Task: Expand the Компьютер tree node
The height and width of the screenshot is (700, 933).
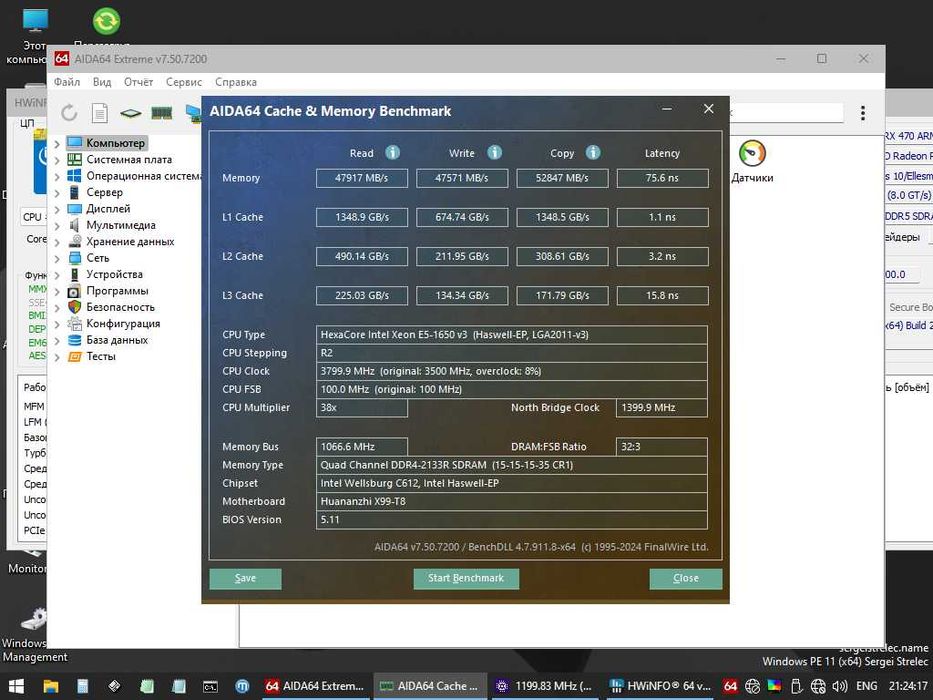Action: tap(57, 143)
